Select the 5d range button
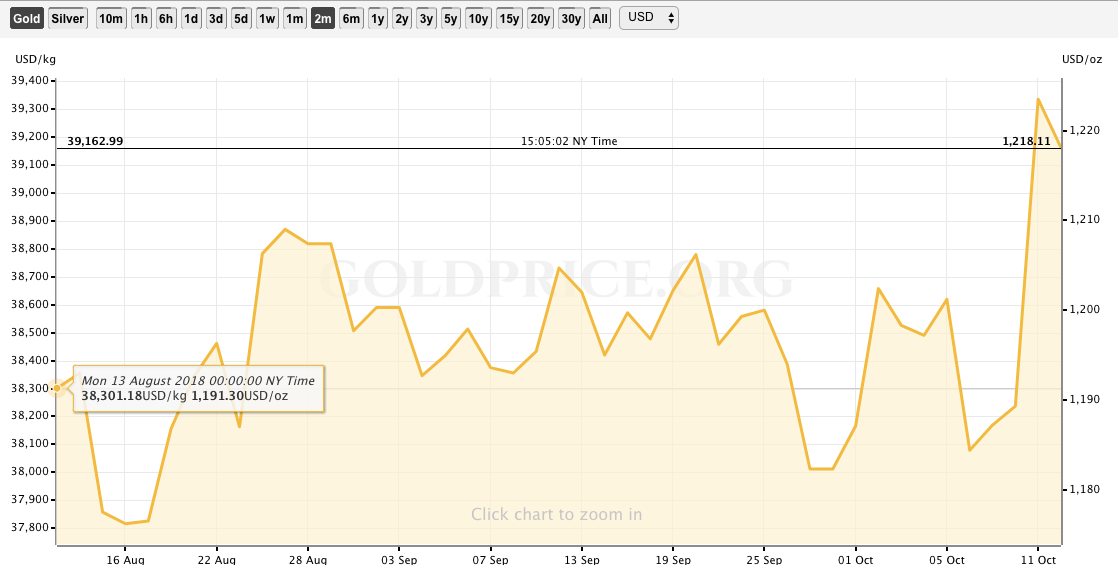1118x588 pixels. pyautogui.click(x=241, y=18)
